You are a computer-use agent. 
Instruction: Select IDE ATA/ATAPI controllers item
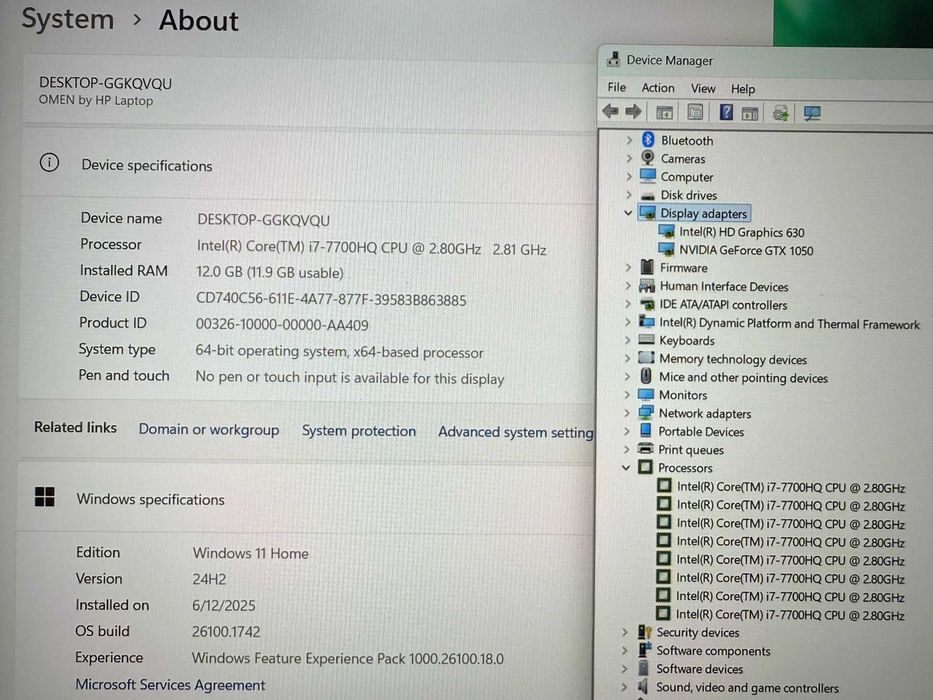tap(723, 305)
